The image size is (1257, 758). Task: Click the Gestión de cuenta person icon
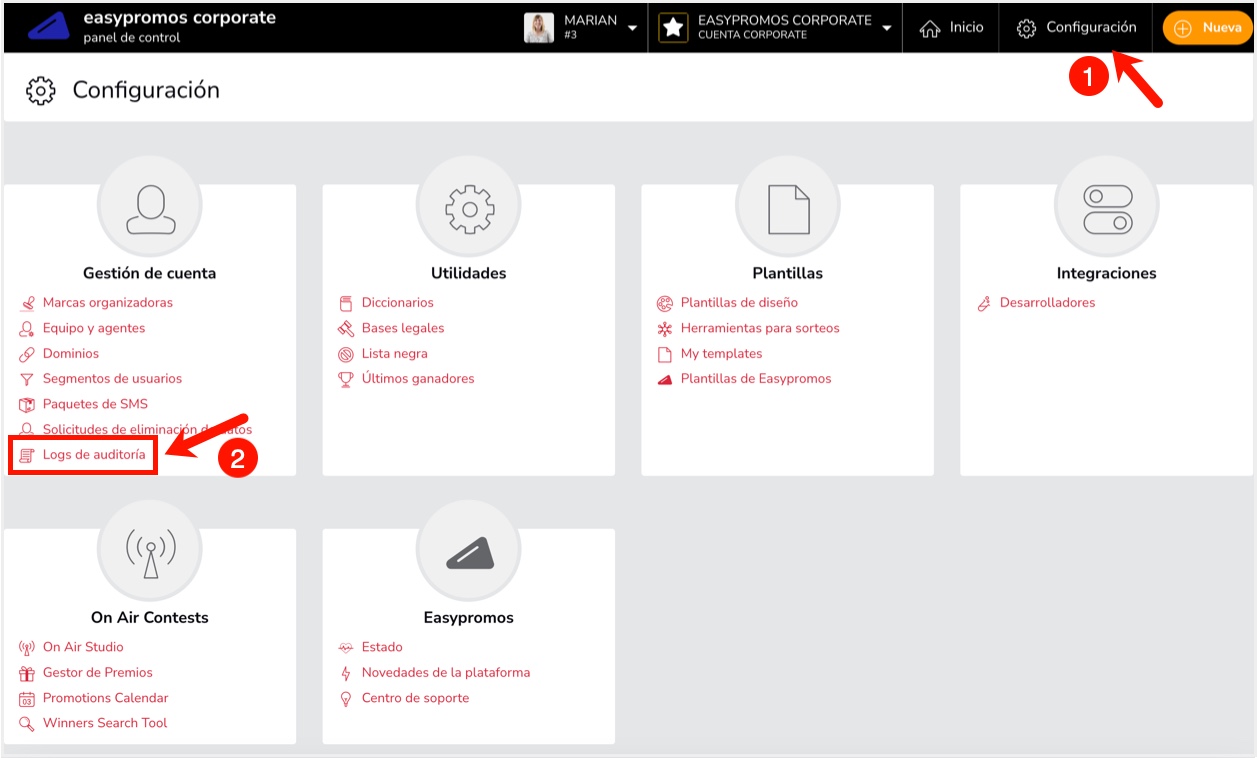tap(149, 208)
